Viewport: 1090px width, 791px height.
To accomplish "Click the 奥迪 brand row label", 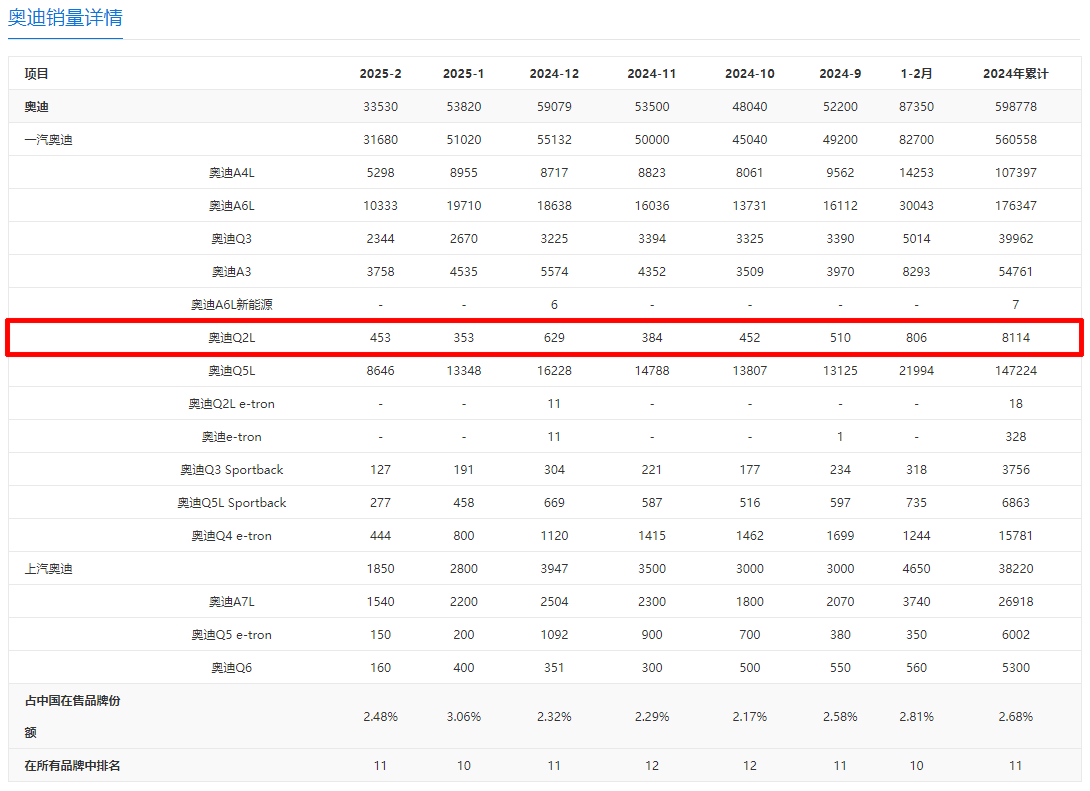I will point(36,106).
